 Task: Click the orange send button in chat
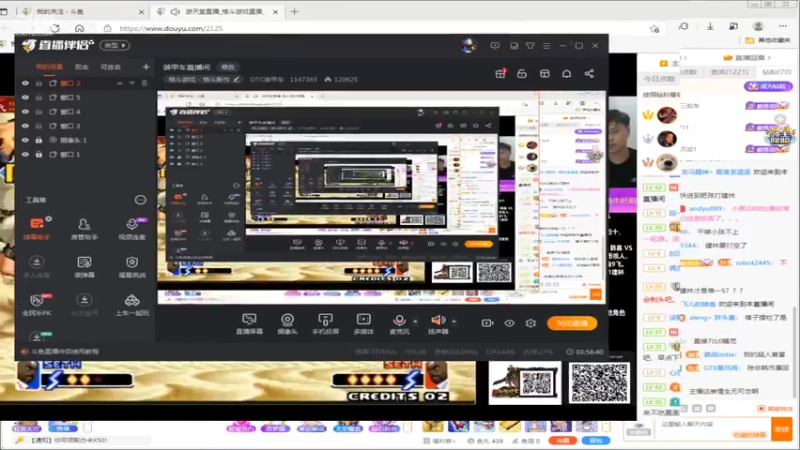pyautogui.click(x=782, y=429)
